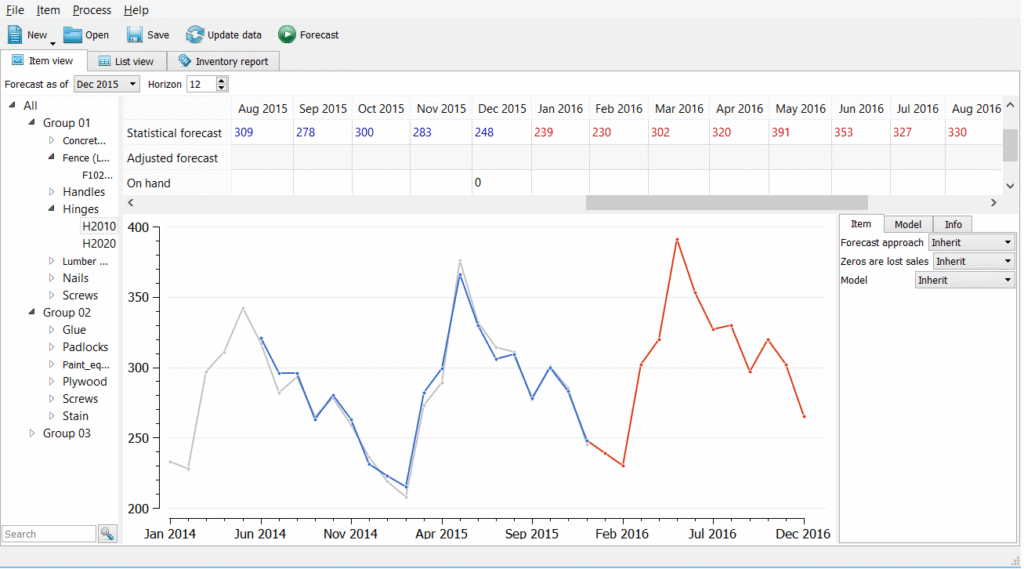The width and height of the screenshot is (1024, 569).
Task: Click in the Search input field
Action: pos(48,534)
